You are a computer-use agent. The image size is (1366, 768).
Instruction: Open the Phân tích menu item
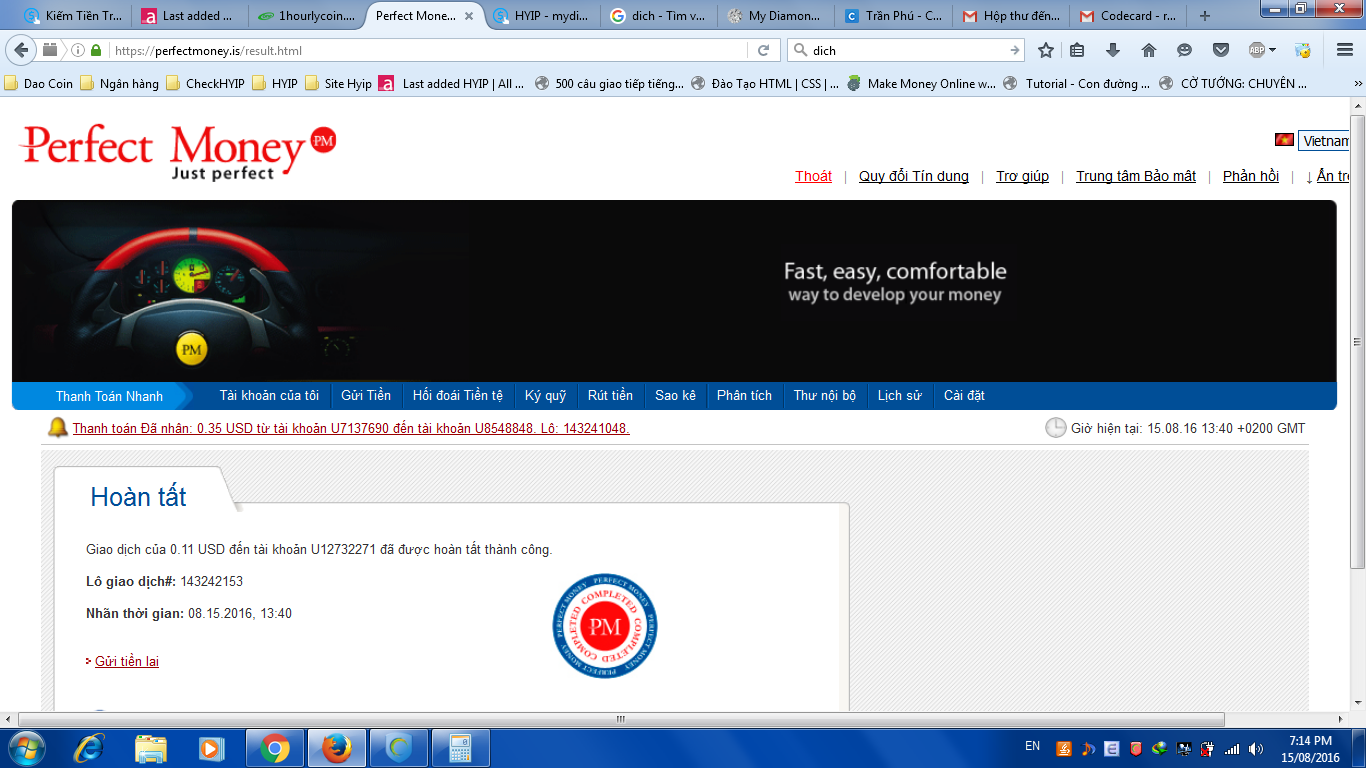click(744, 396)
